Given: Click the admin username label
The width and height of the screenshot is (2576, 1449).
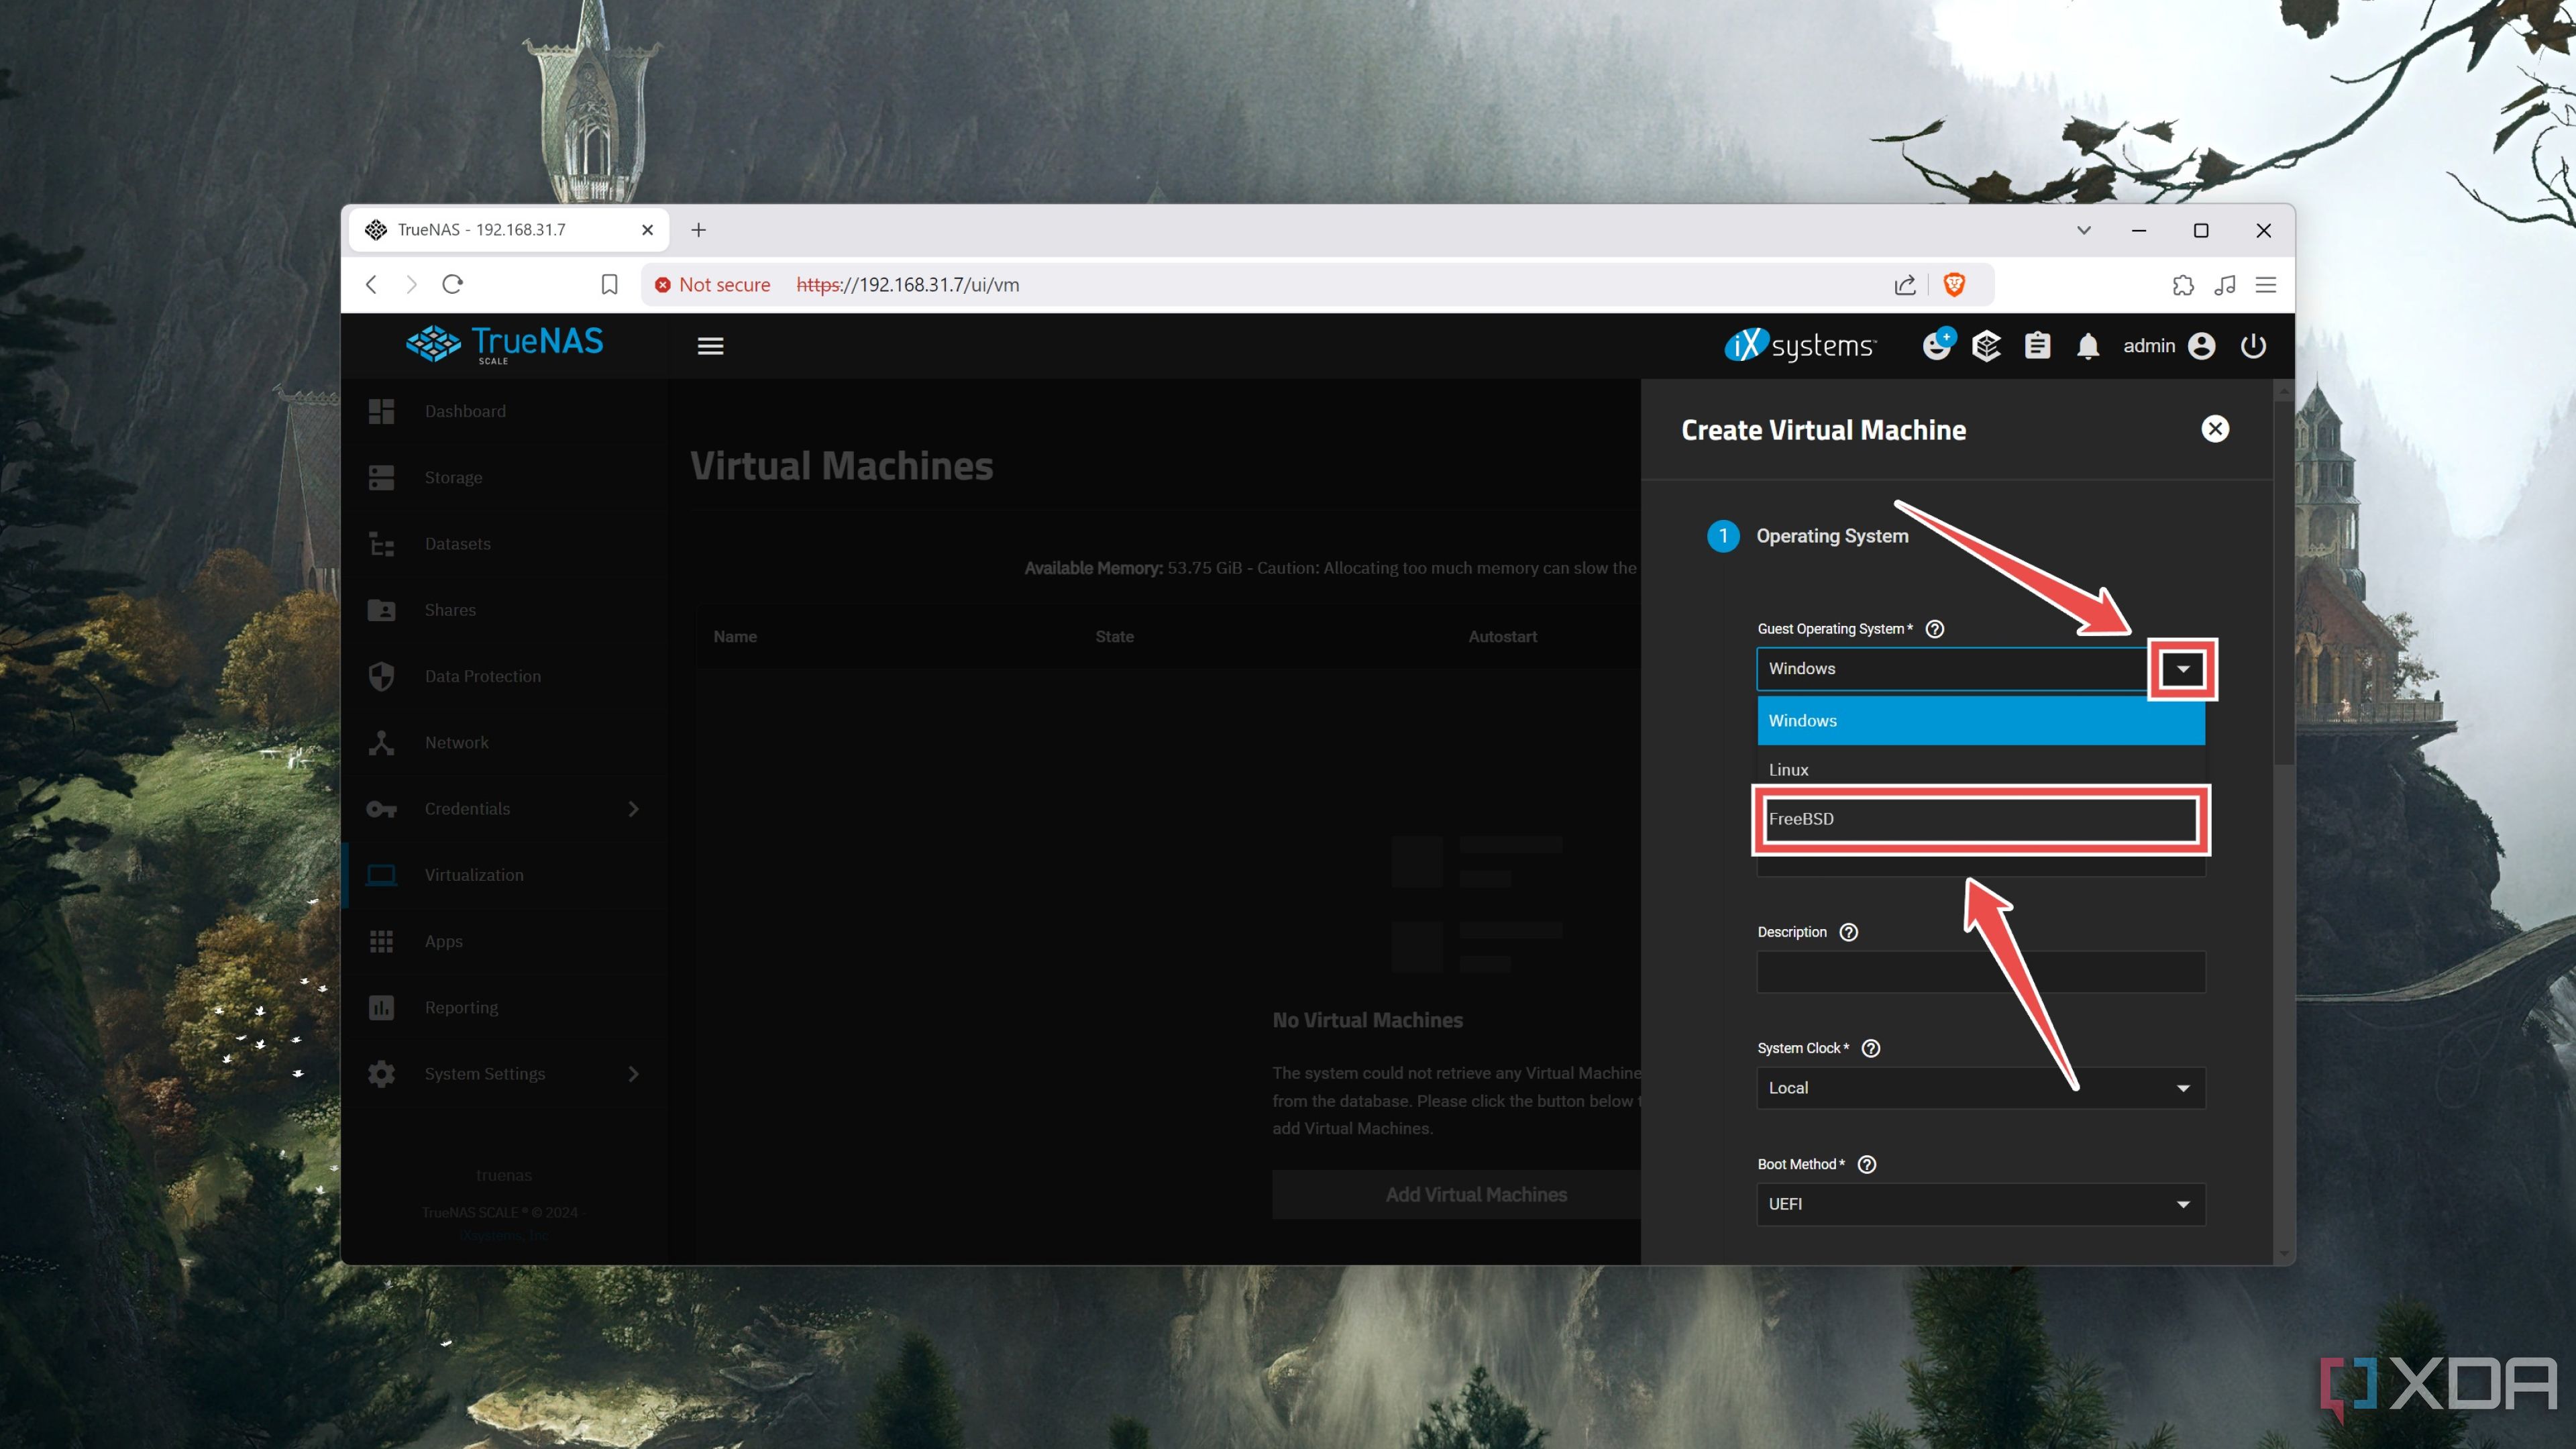Looking at the screenshot, I should tap(2149, 346).
